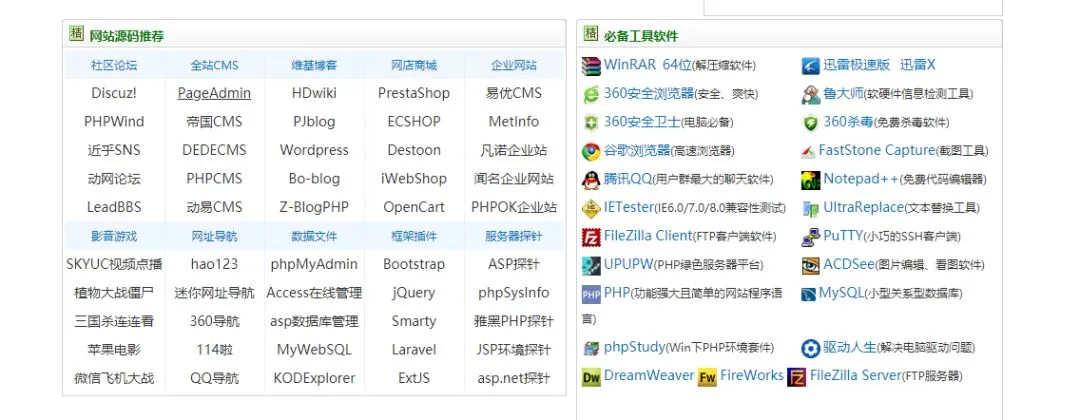Image resolution: width=1080 pixels, height=420 pixels.
Task: Open the PageAdmin link
Action: coord(214,93)
